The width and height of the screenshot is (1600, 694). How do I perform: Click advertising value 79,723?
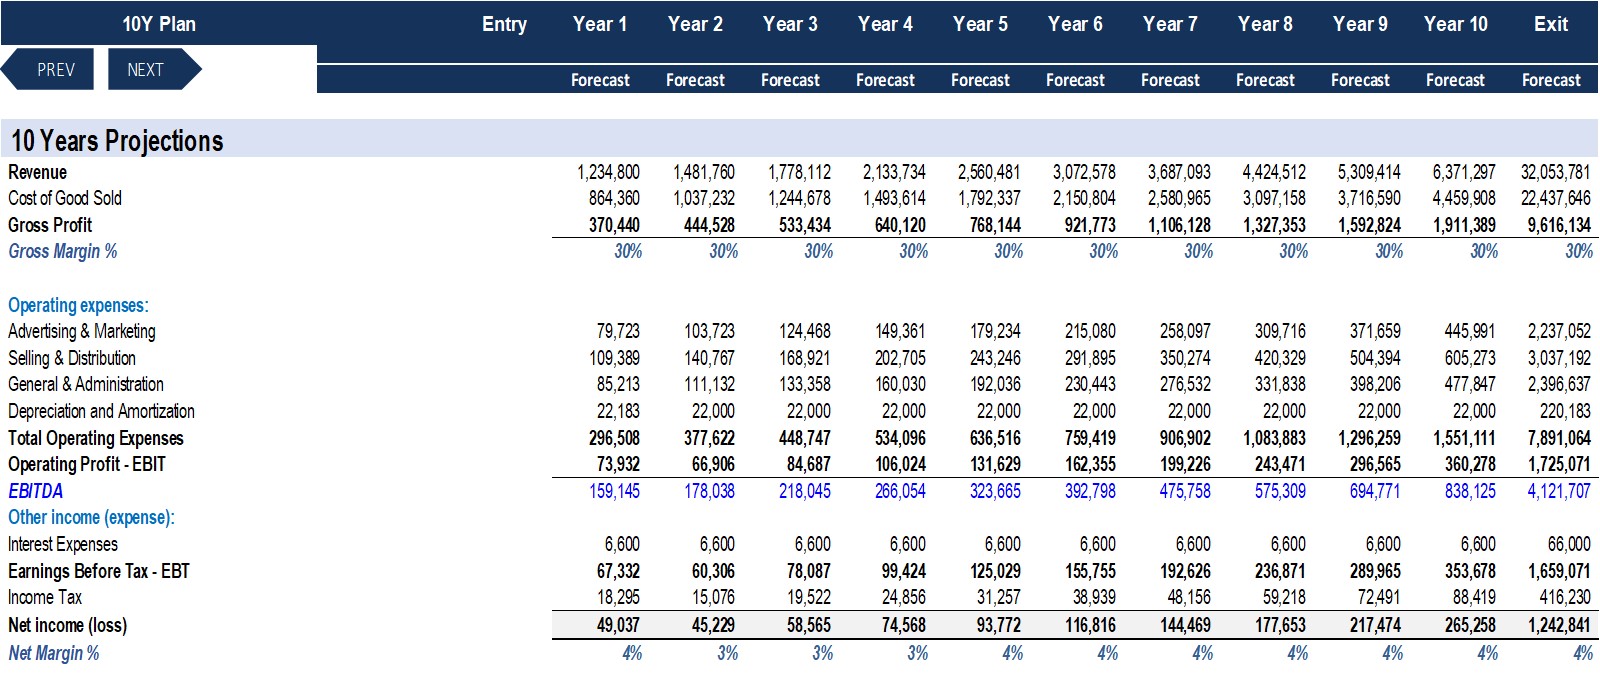pyautogui.click(x=618, y=331)
